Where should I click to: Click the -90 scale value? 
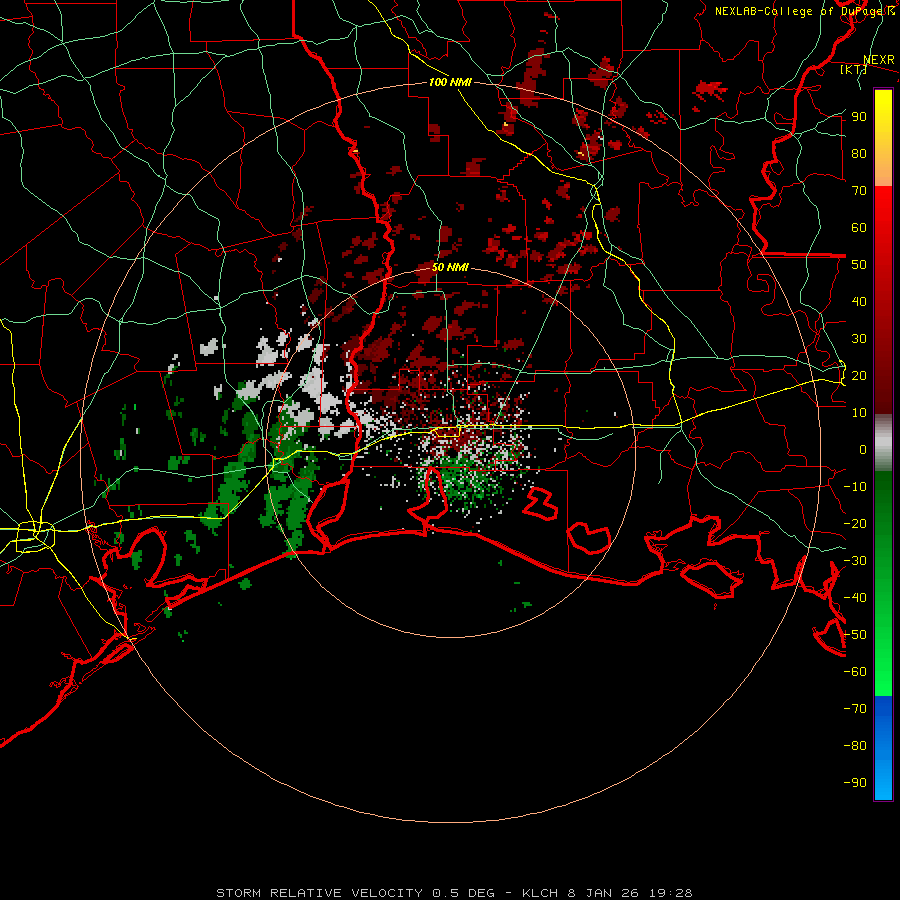point(855,783)
